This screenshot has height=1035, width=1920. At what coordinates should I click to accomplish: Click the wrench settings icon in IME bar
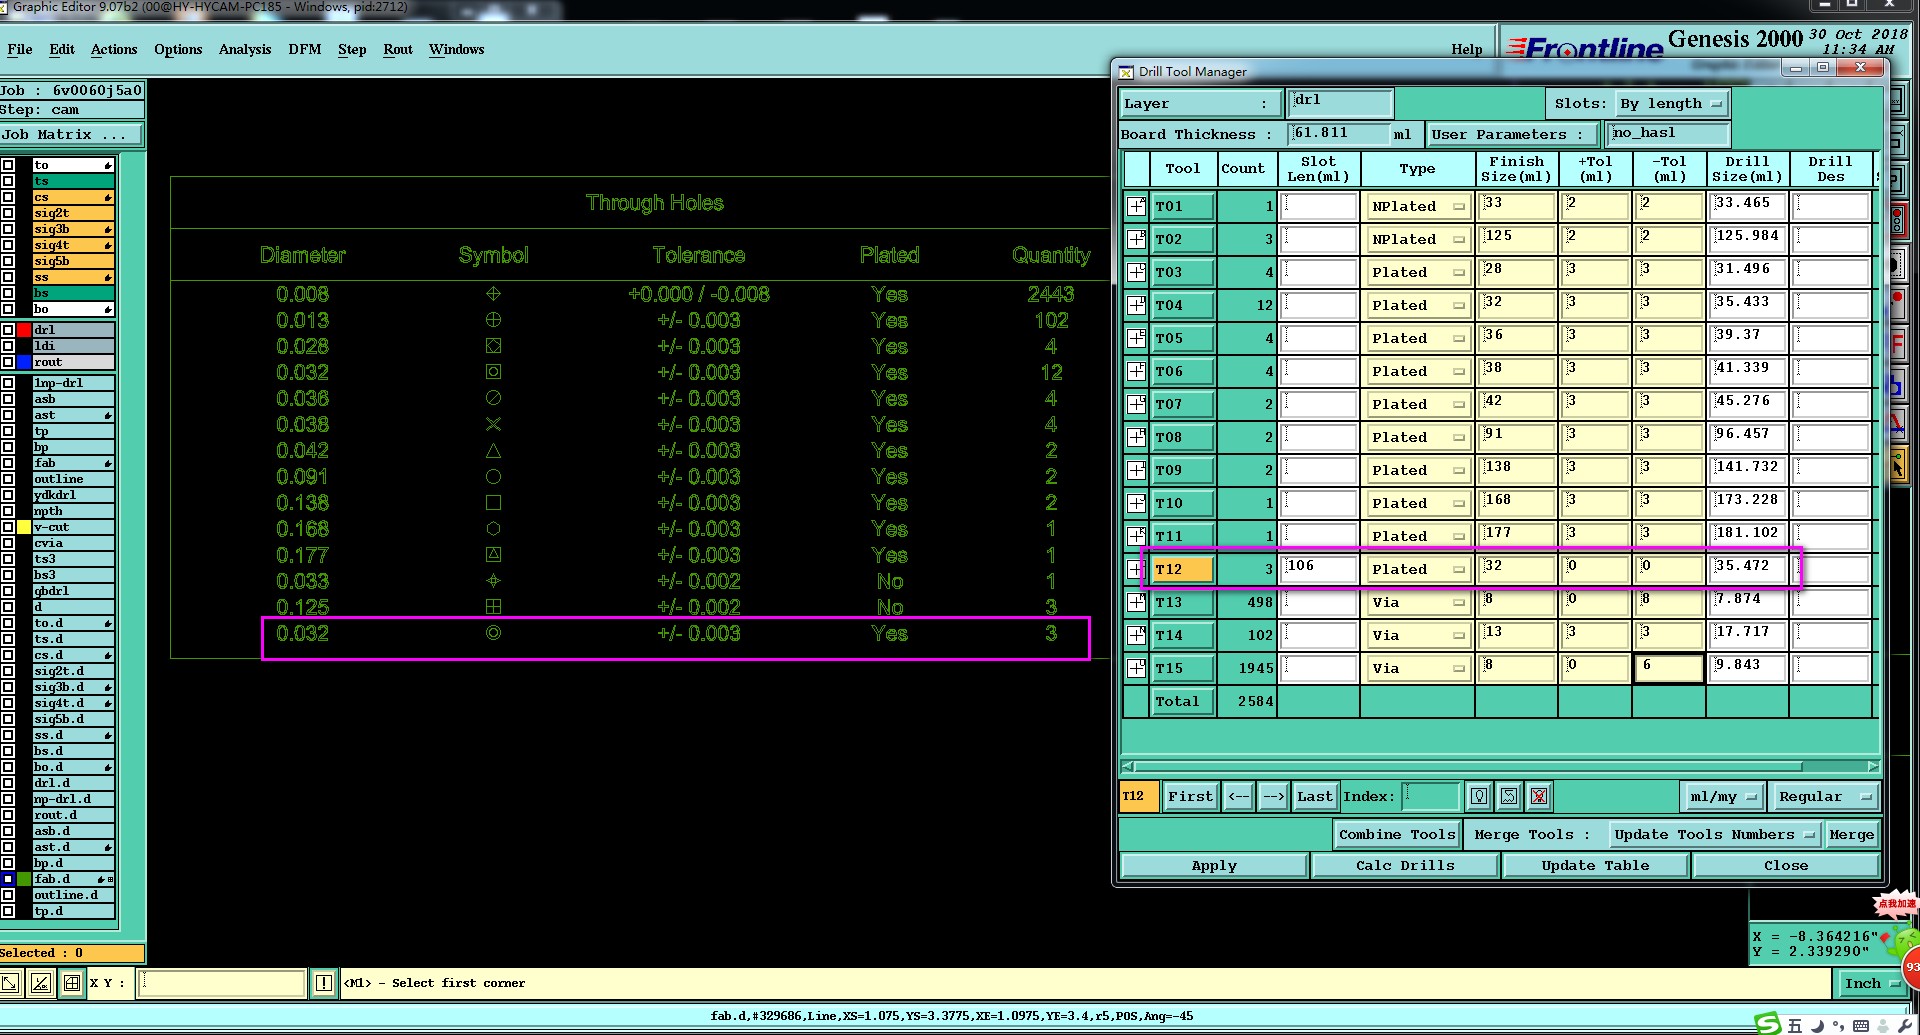click(1904, 1026)
